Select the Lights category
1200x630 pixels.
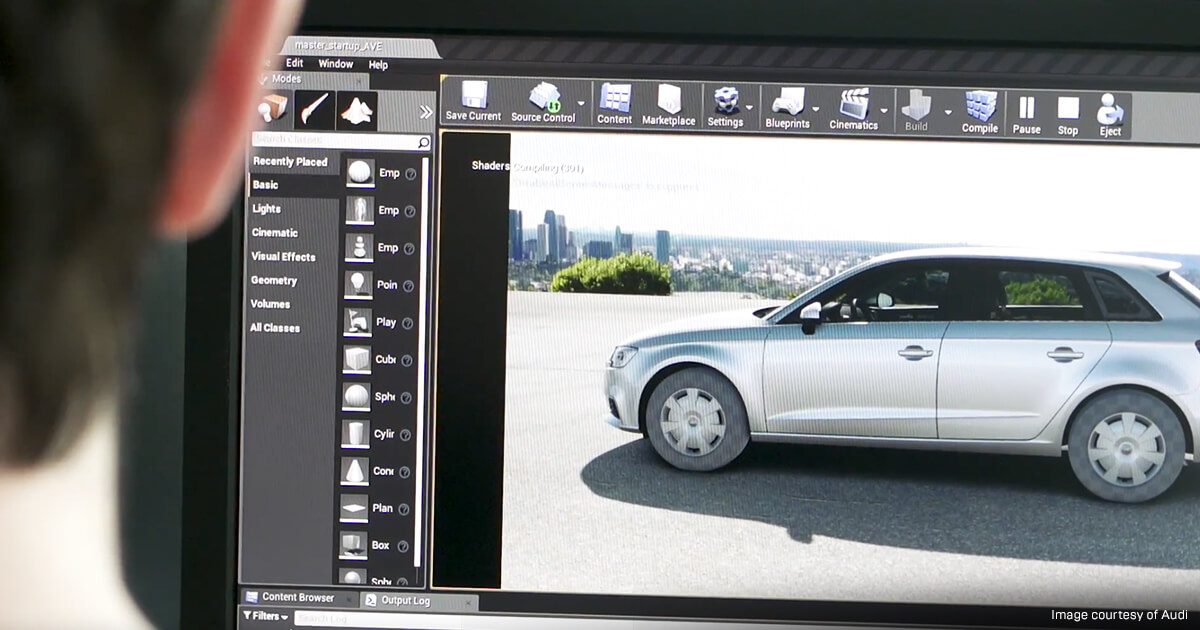tap(266, 209)
